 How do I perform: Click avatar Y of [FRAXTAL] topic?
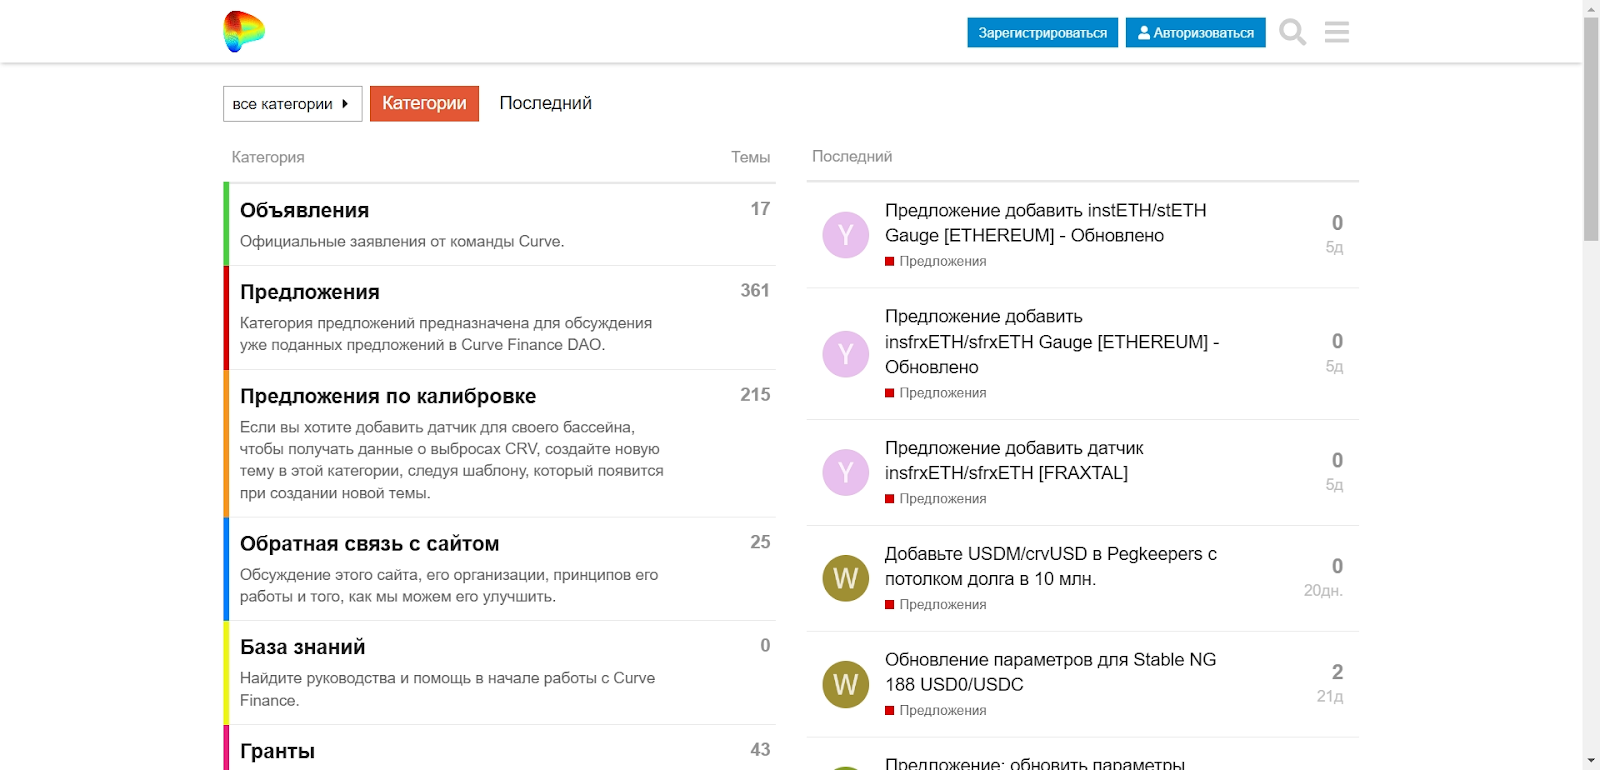846,472
